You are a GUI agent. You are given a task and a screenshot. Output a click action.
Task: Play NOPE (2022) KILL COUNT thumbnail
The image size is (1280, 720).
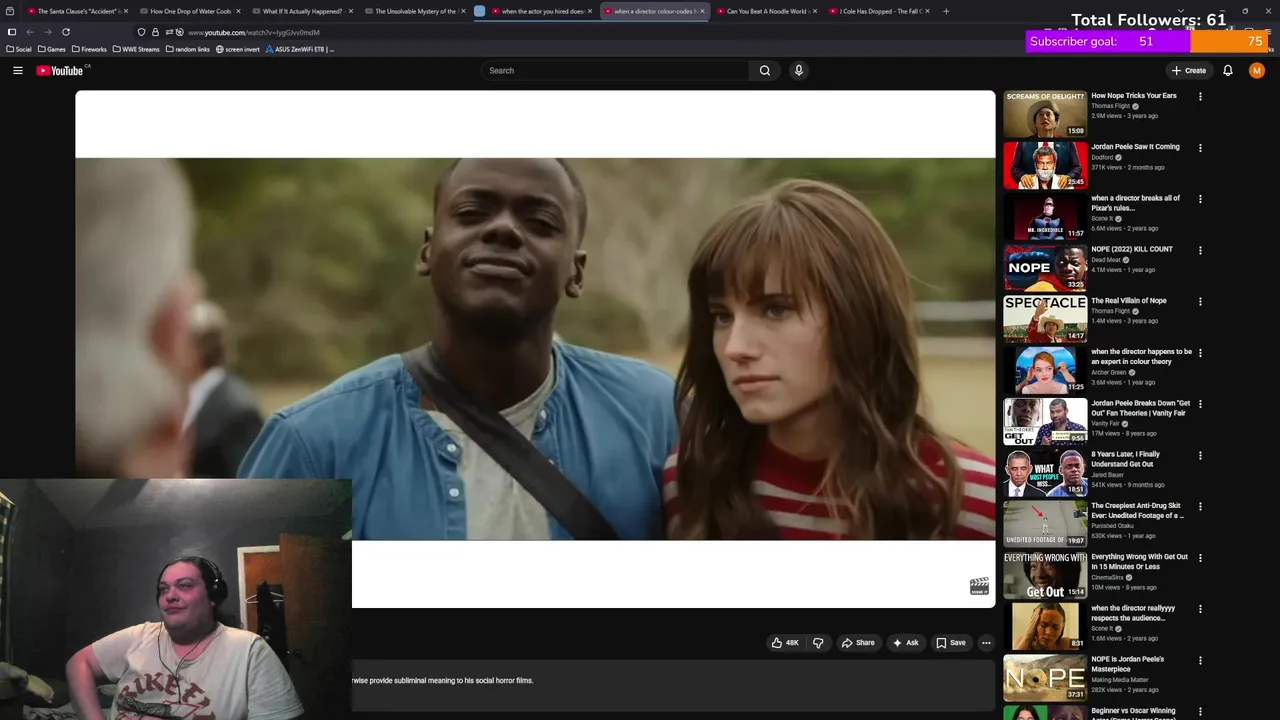click(1045, 267)
